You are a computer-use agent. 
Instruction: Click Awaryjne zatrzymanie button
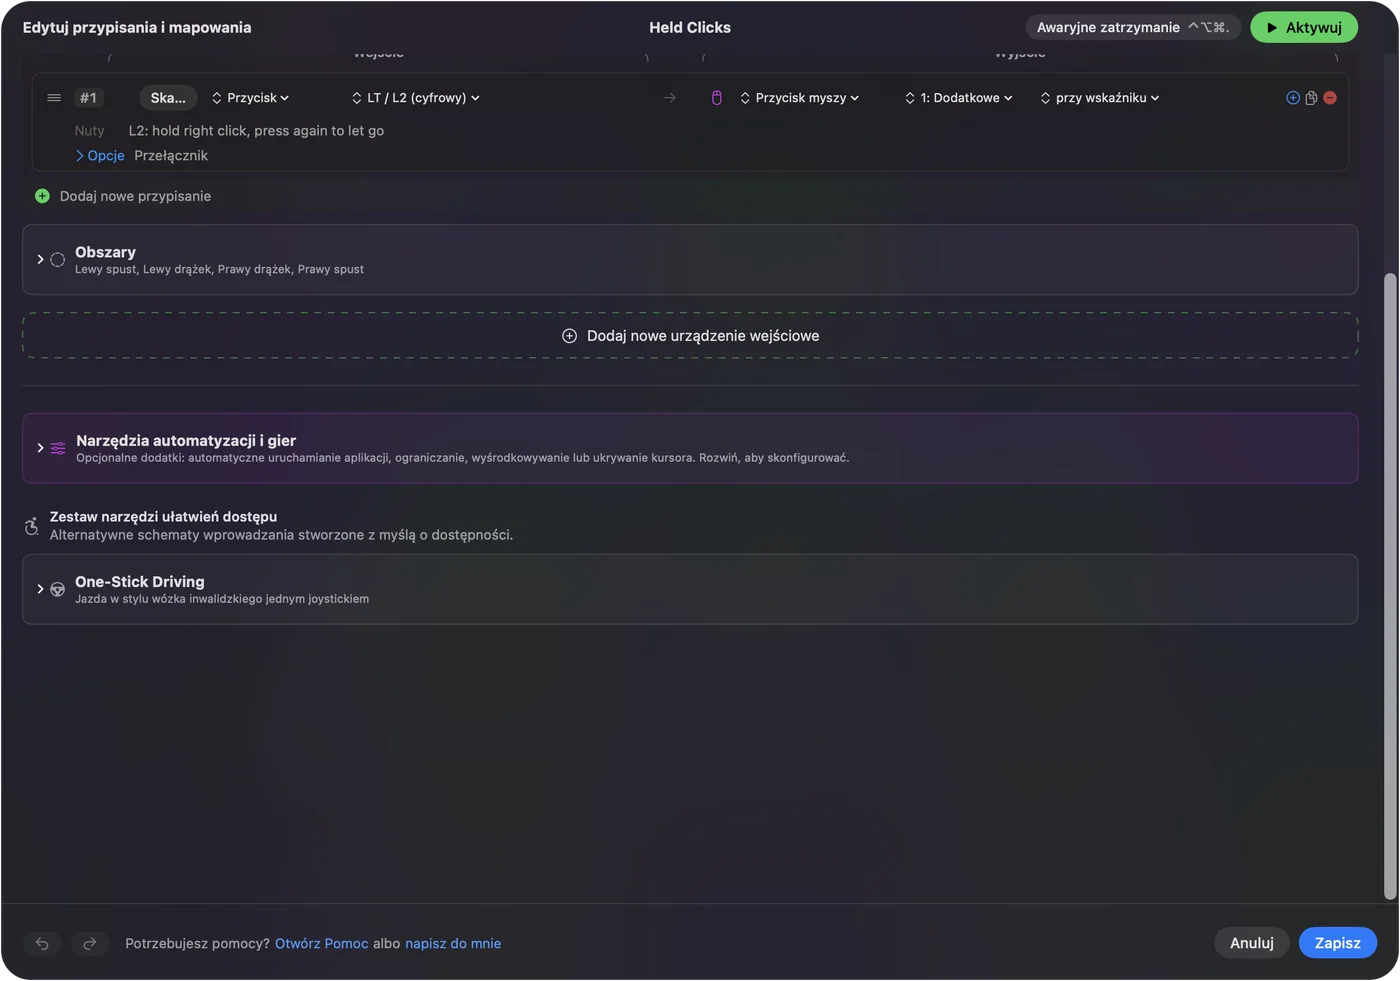coord(1133,28)
